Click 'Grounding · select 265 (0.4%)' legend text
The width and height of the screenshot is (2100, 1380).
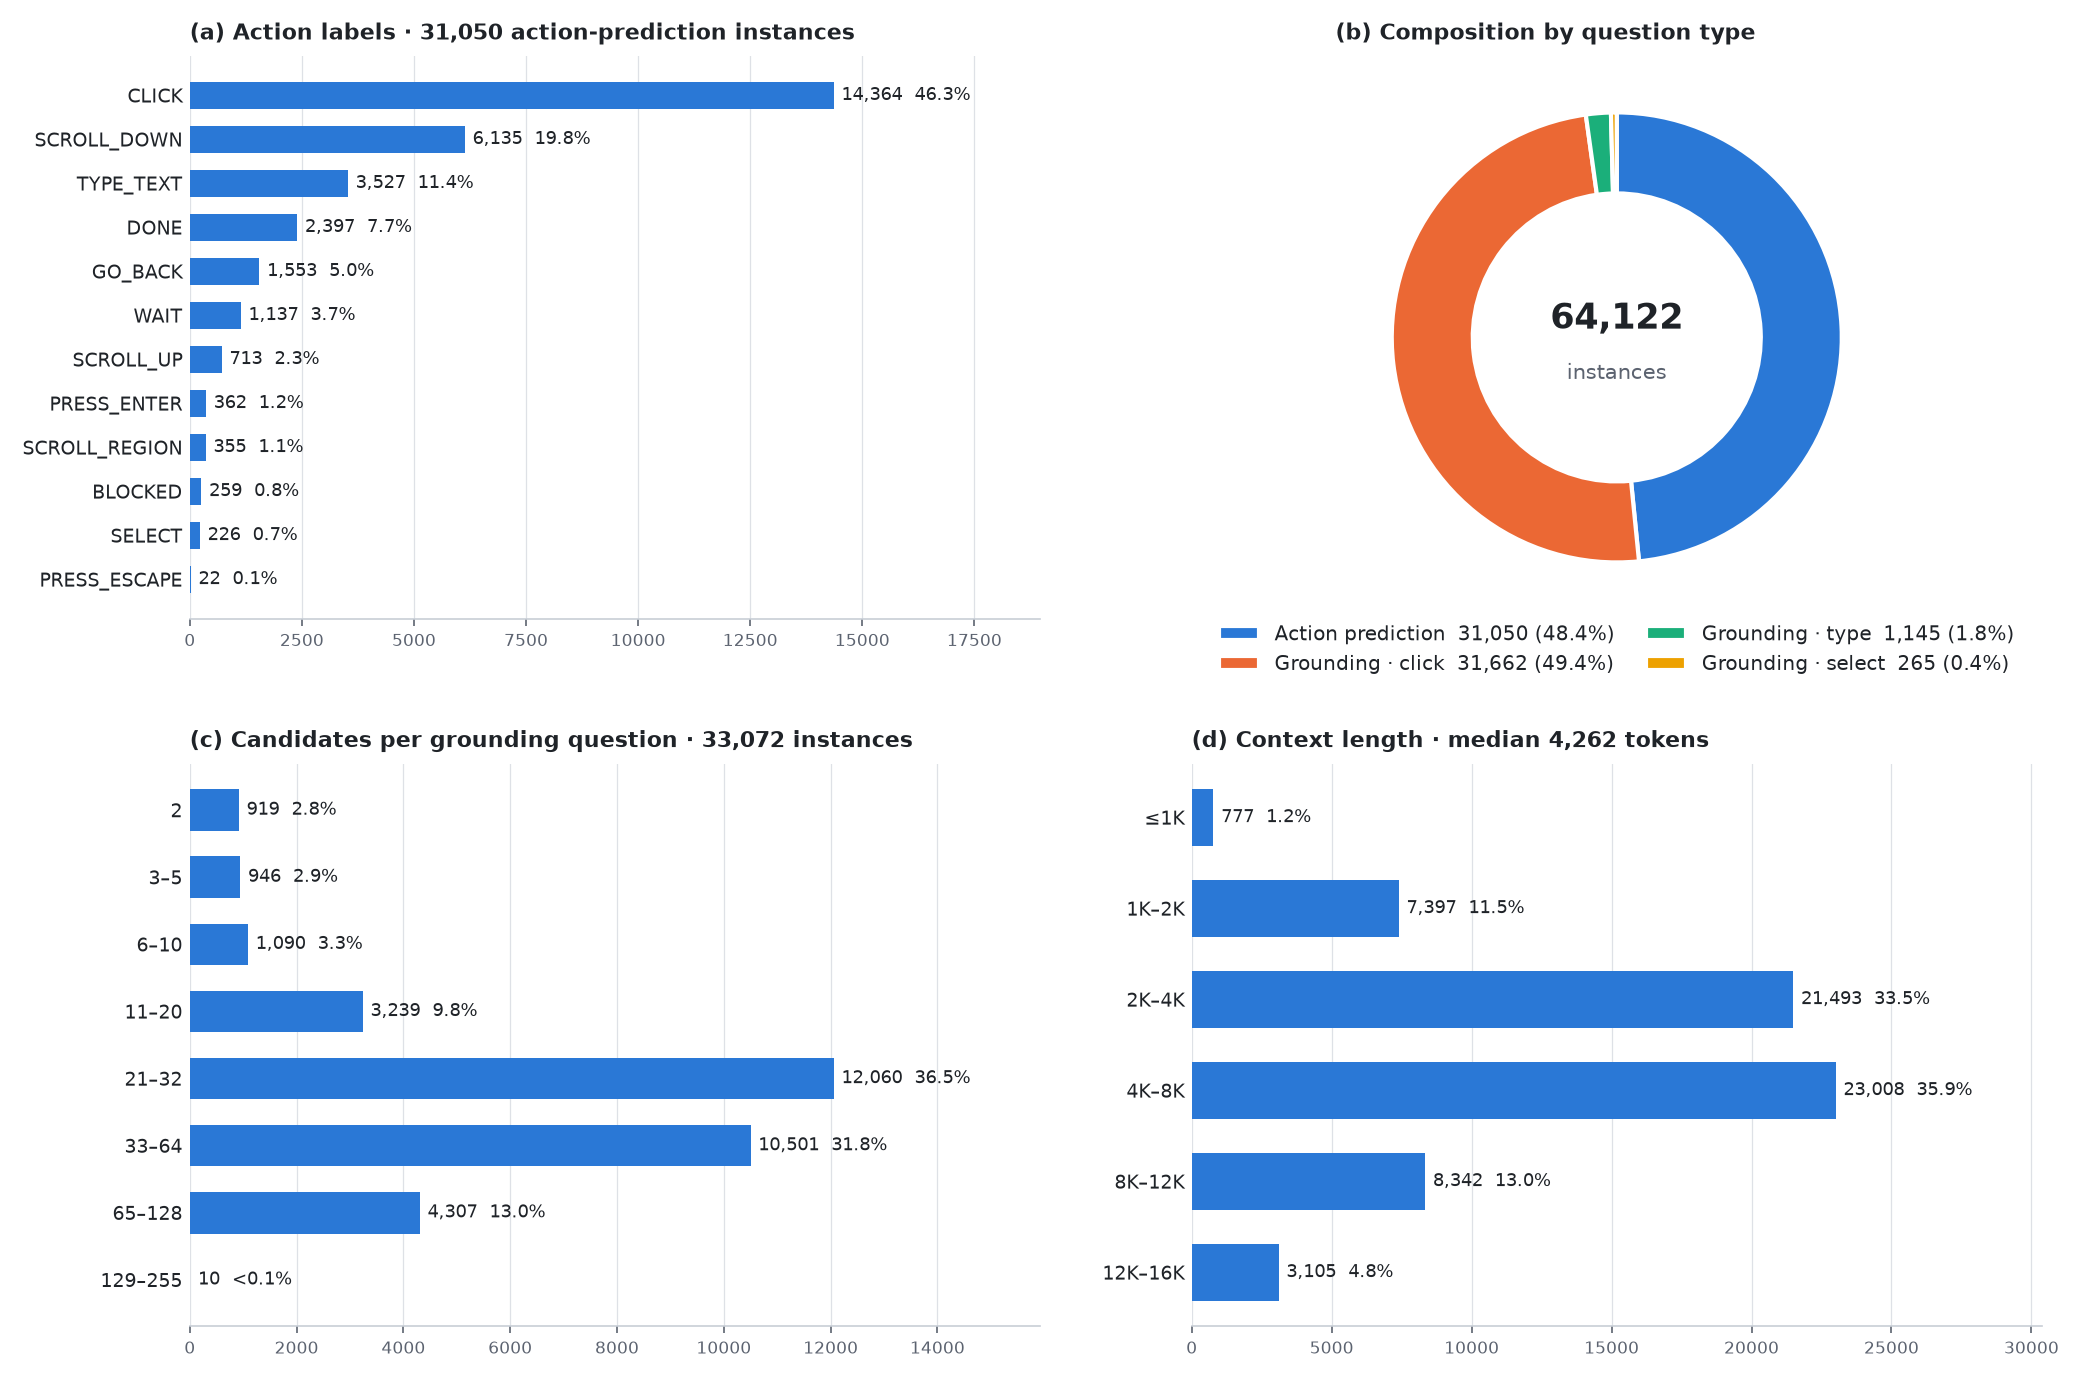1855,663
